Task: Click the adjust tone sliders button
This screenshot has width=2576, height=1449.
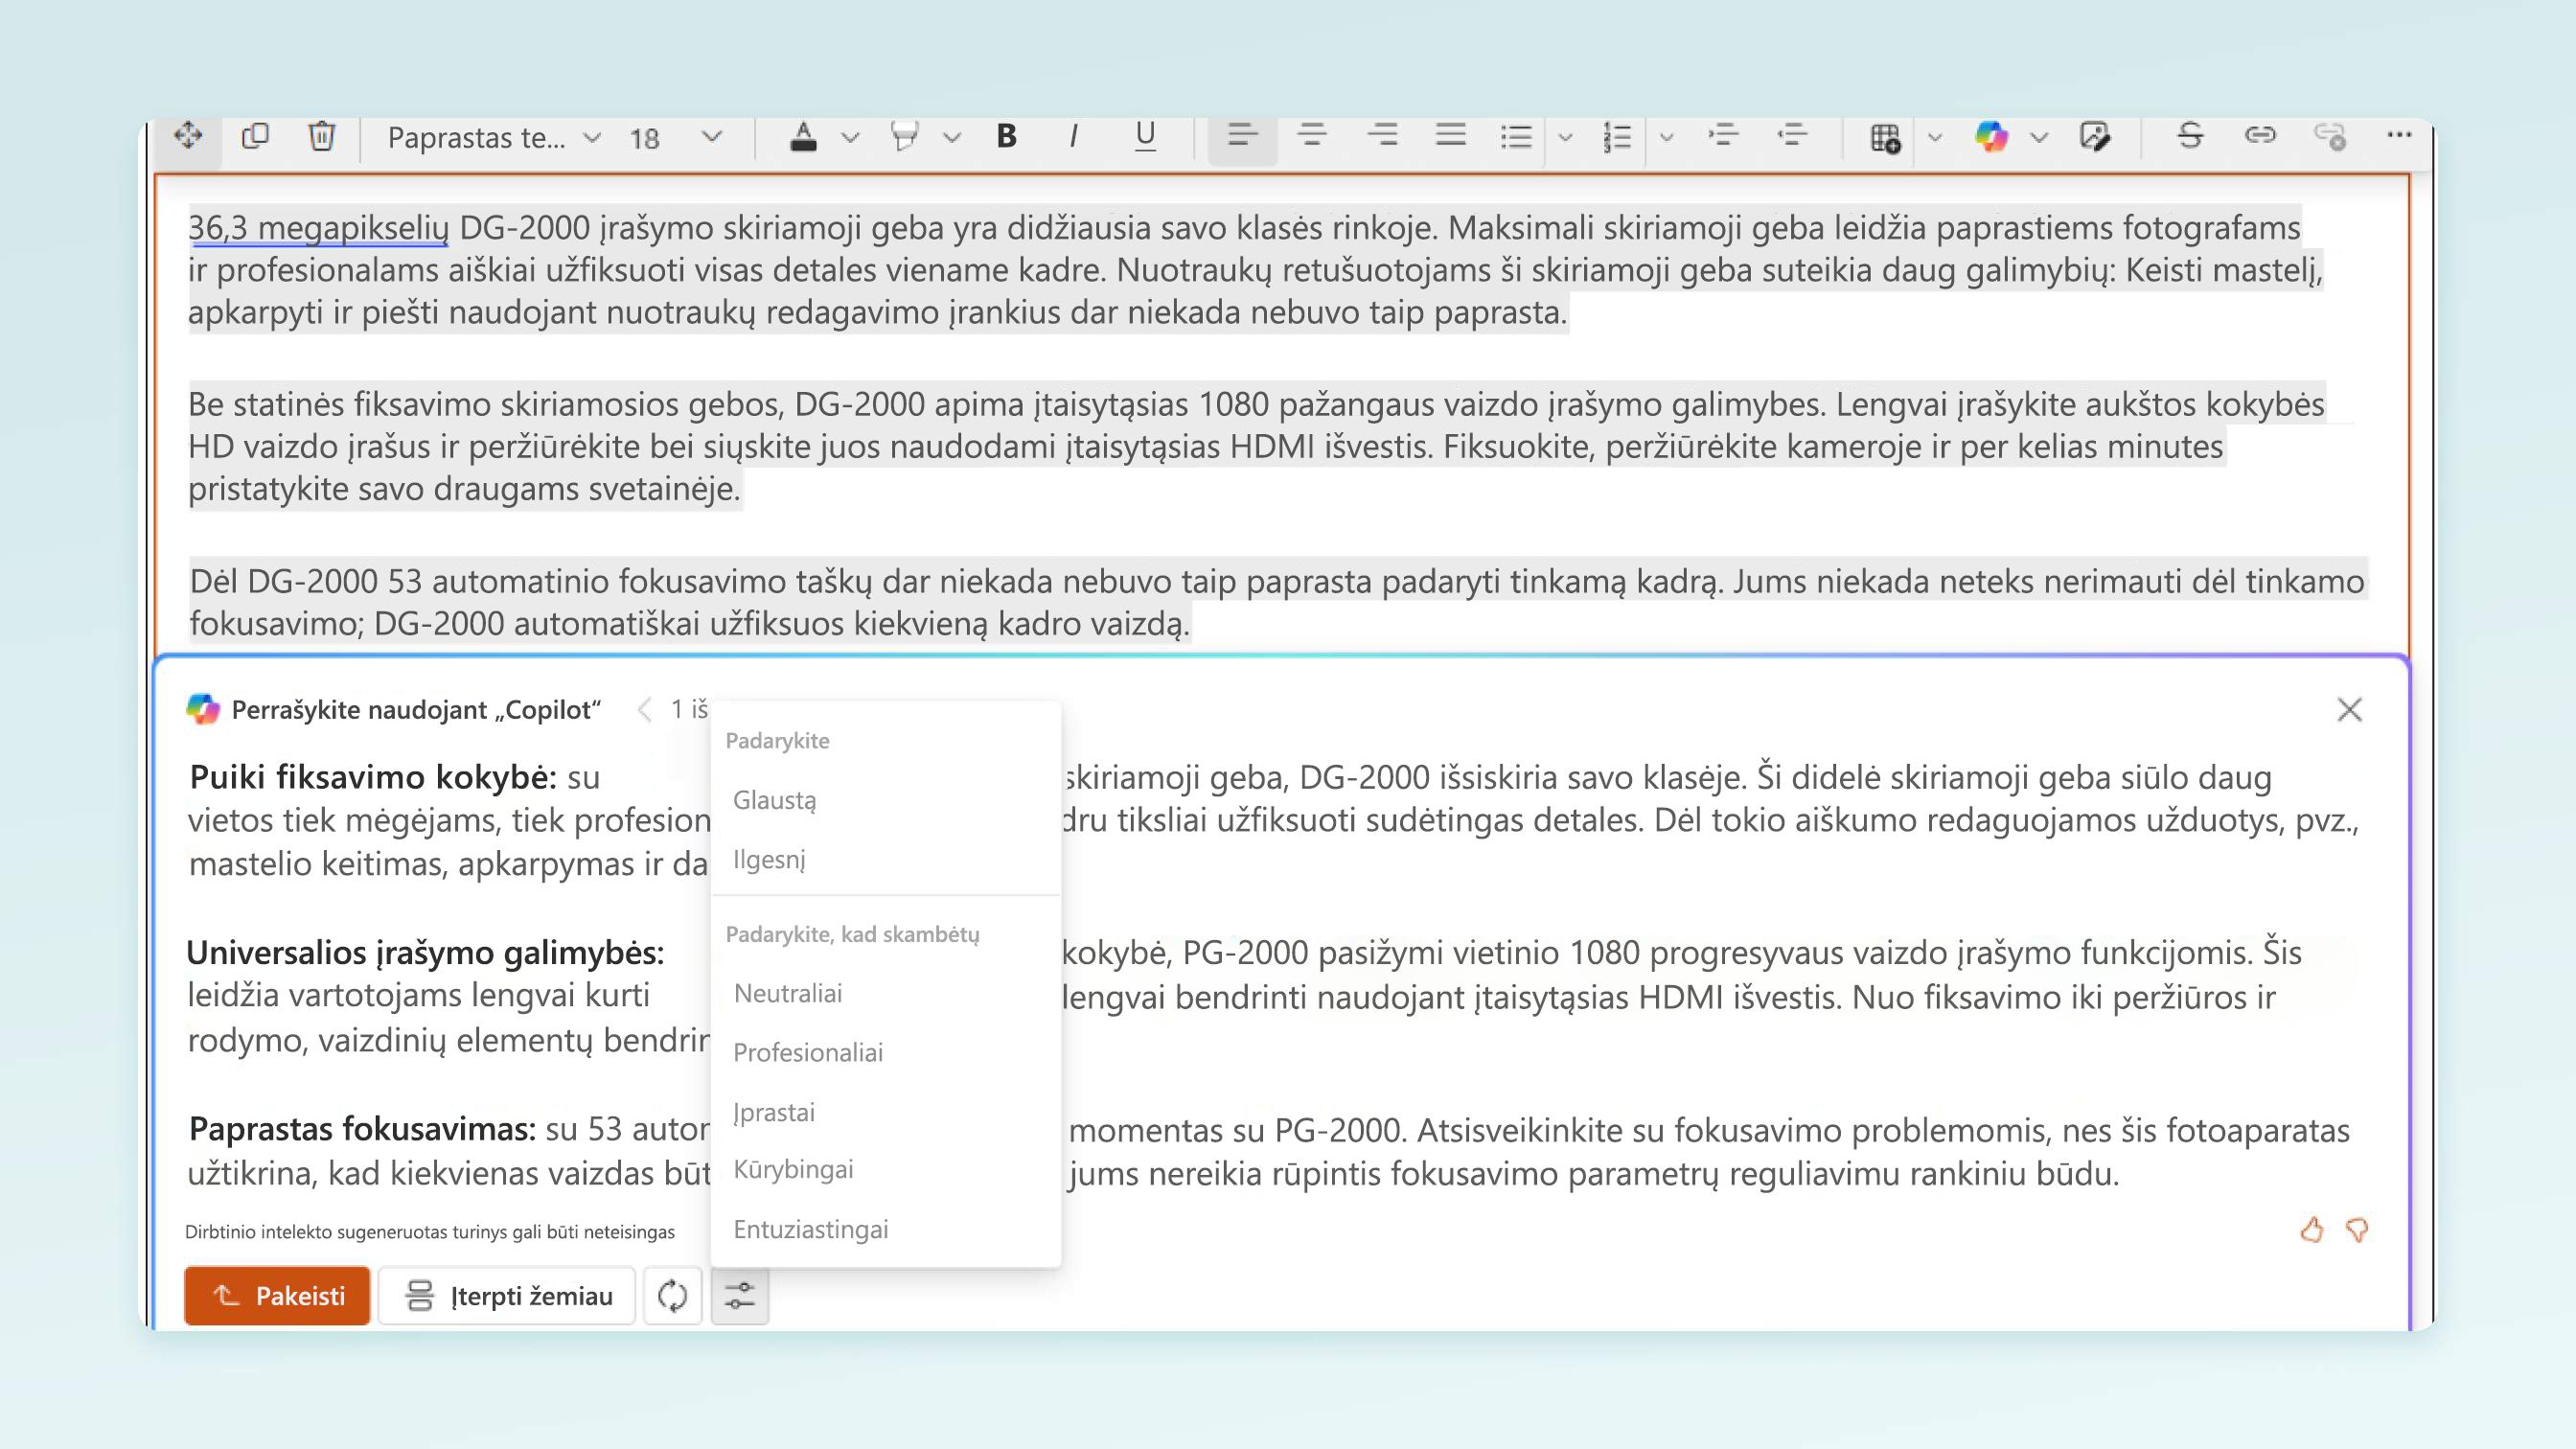Action: pos(740,1296)
